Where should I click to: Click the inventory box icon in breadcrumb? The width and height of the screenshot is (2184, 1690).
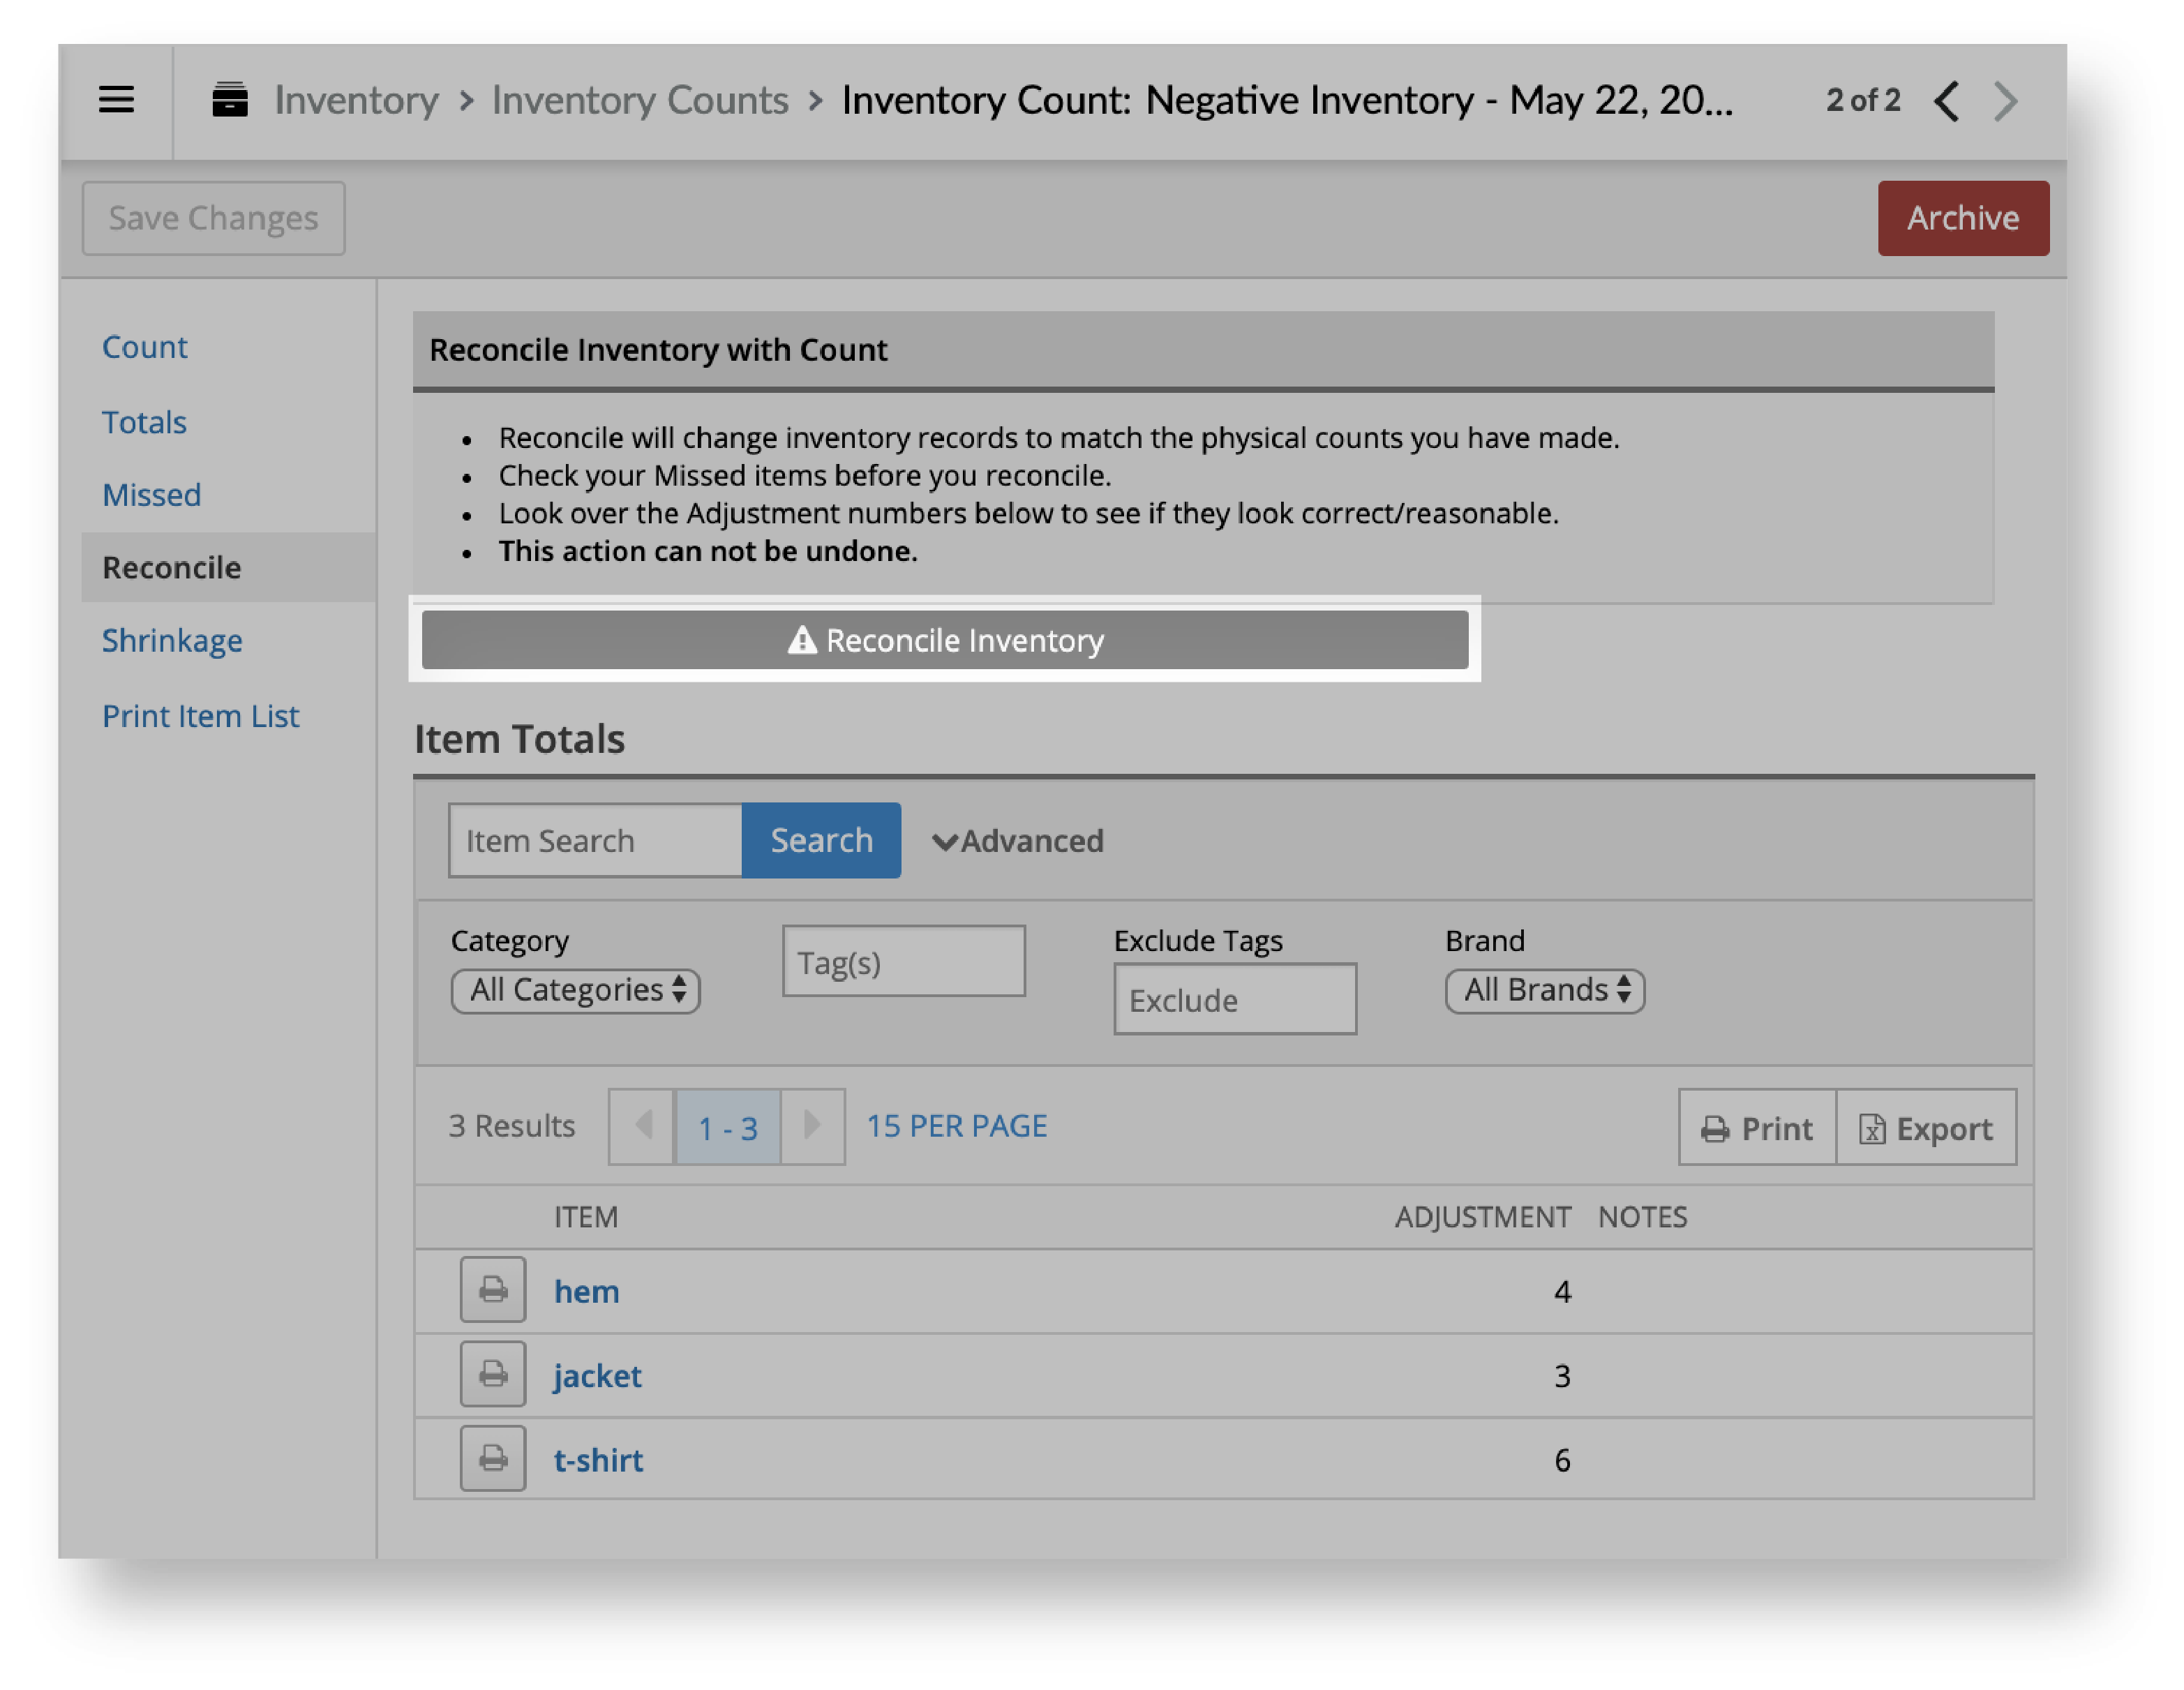[230, 100]
